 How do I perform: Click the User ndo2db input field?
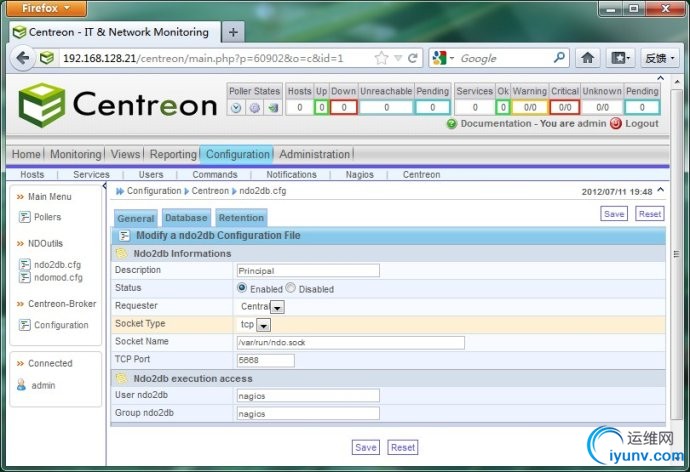pos(308,396)
